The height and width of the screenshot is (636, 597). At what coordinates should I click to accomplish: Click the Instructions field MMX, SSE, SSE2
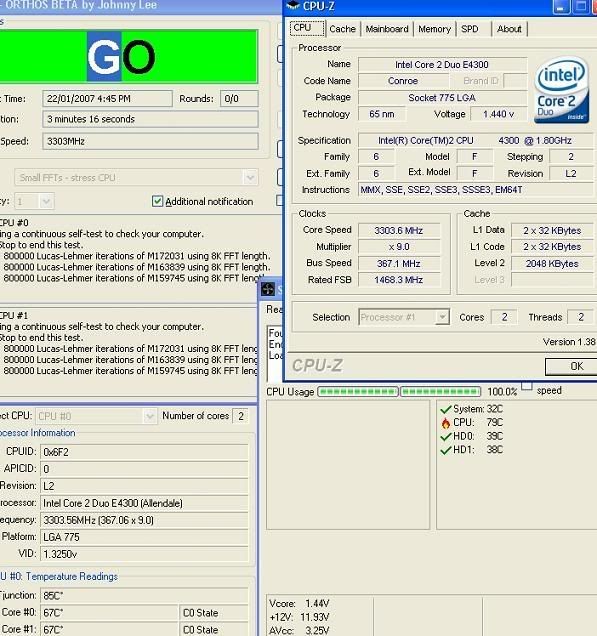click(476, 190)
